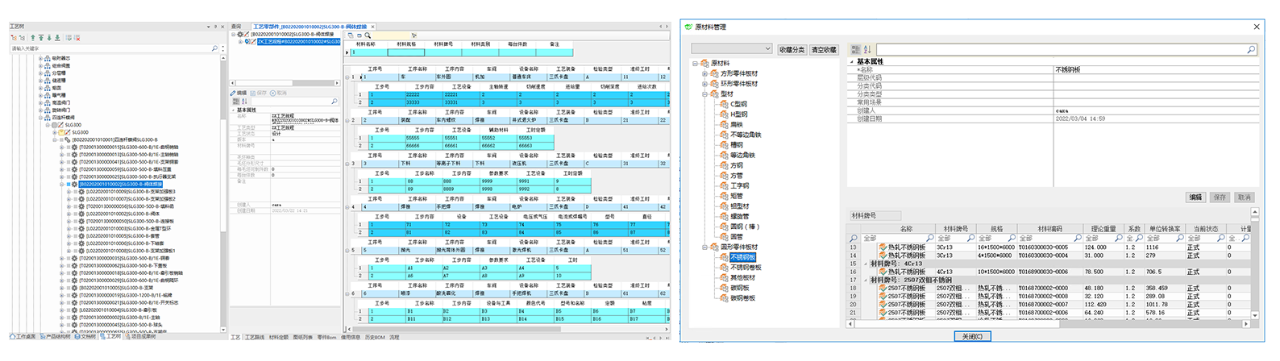This screenshot has width=1280, height=361.
Task: Select the 等边角钢 tree item
Action: (x=744, y=155)
